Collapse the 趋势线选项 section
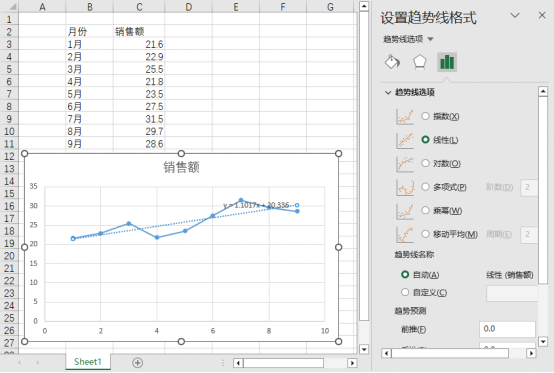 click(x=388, y=93)
